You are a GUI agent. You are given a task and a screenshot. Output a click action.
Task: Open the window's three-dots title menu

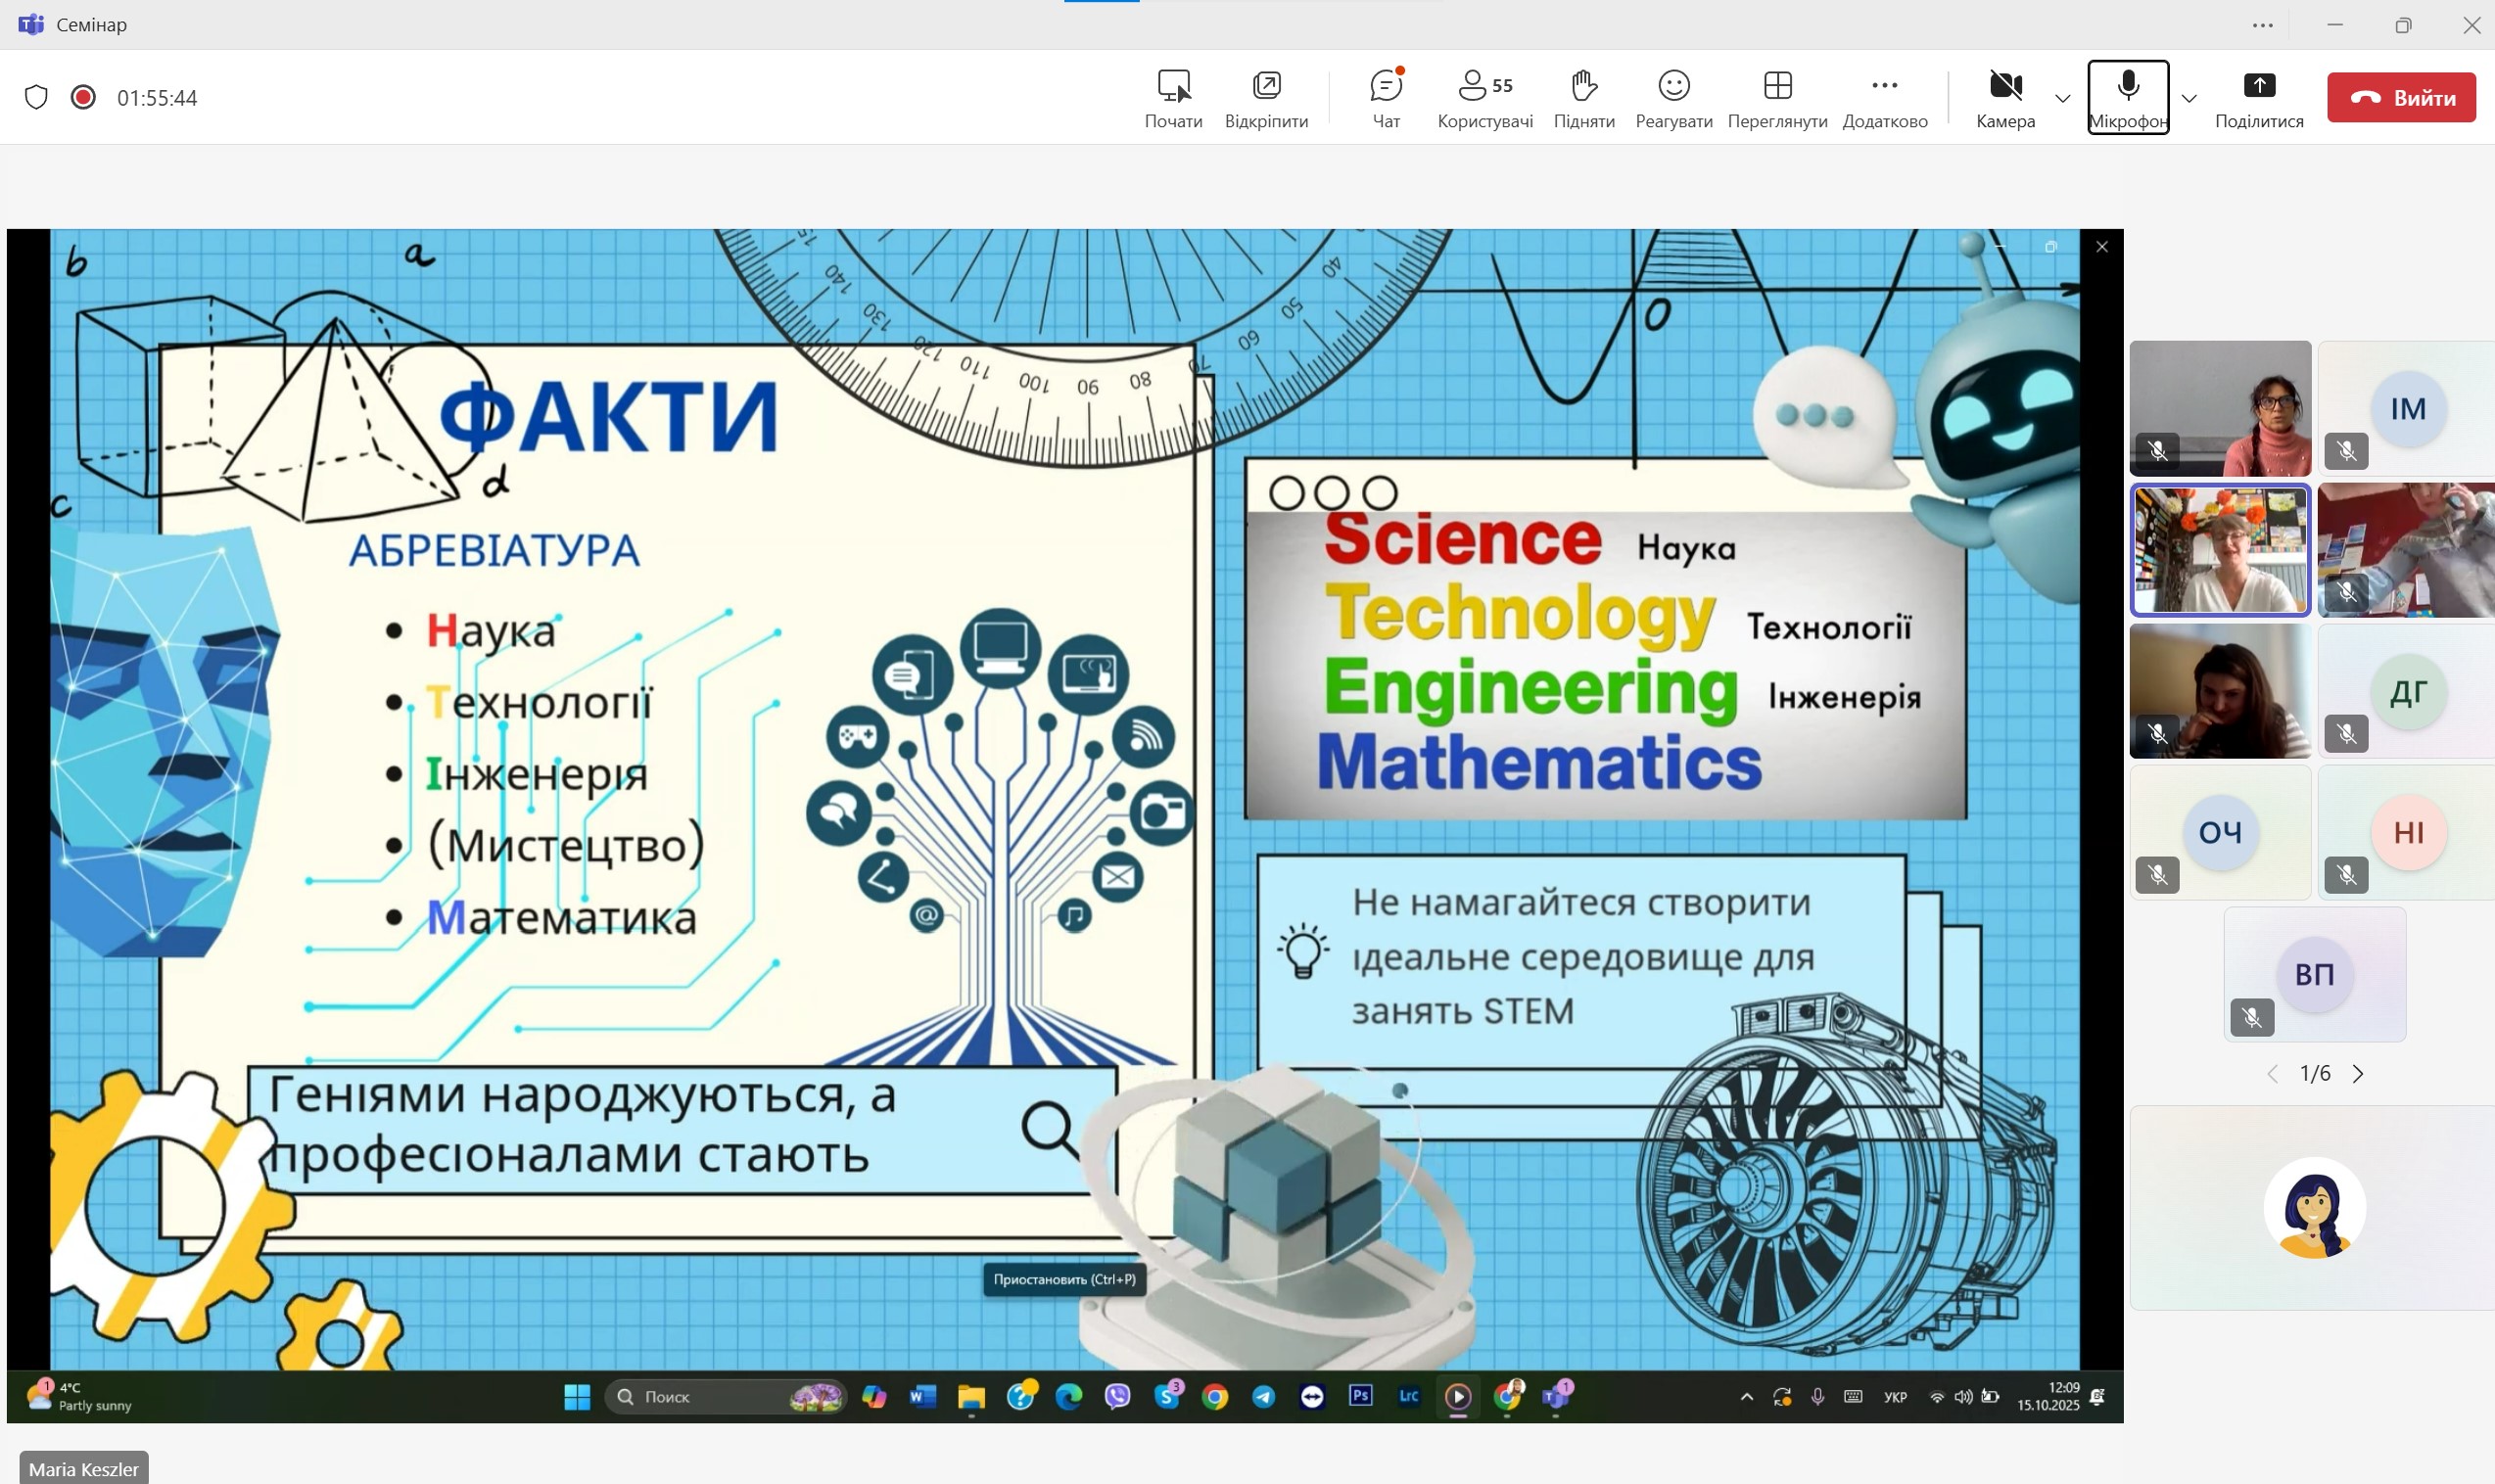(x=2262, y=25)
